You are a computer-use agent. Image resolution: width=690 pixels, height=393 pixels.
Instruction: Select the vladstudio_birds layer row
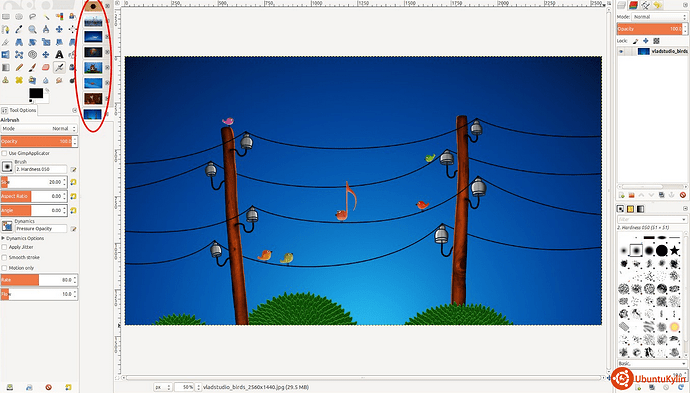pyautogui.click(x=652, y=51)
